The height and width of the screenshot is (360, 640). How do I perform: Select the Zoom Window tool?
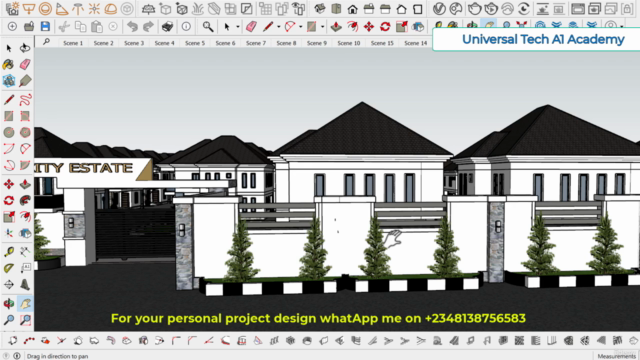tap(25, 320)
